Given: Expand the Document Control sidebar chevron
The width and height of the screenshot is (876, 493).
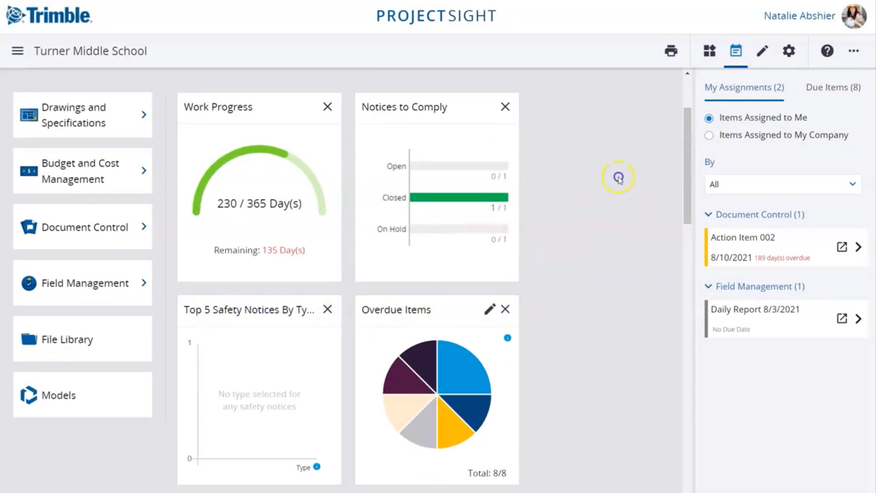Looking at the screenshot, I should pos(144,227).
